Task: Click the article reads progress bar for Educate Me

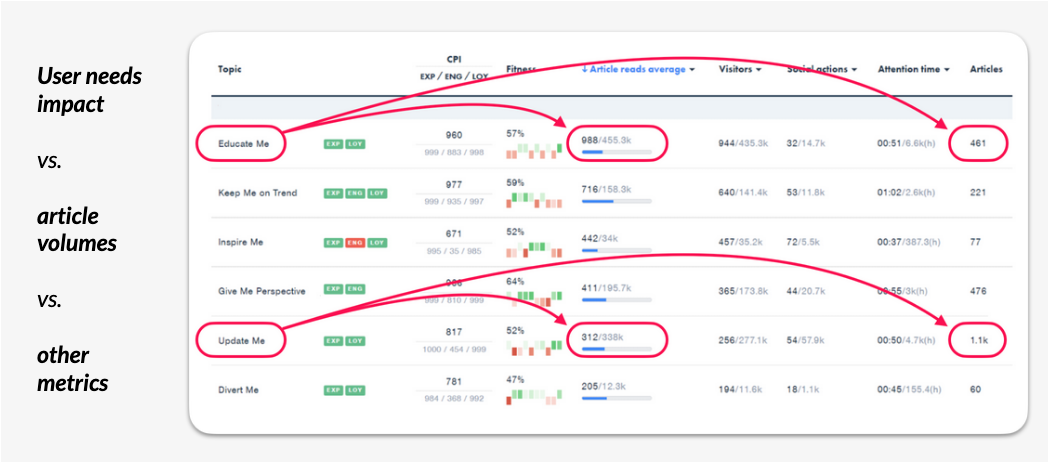Action: tap(616, 153)
